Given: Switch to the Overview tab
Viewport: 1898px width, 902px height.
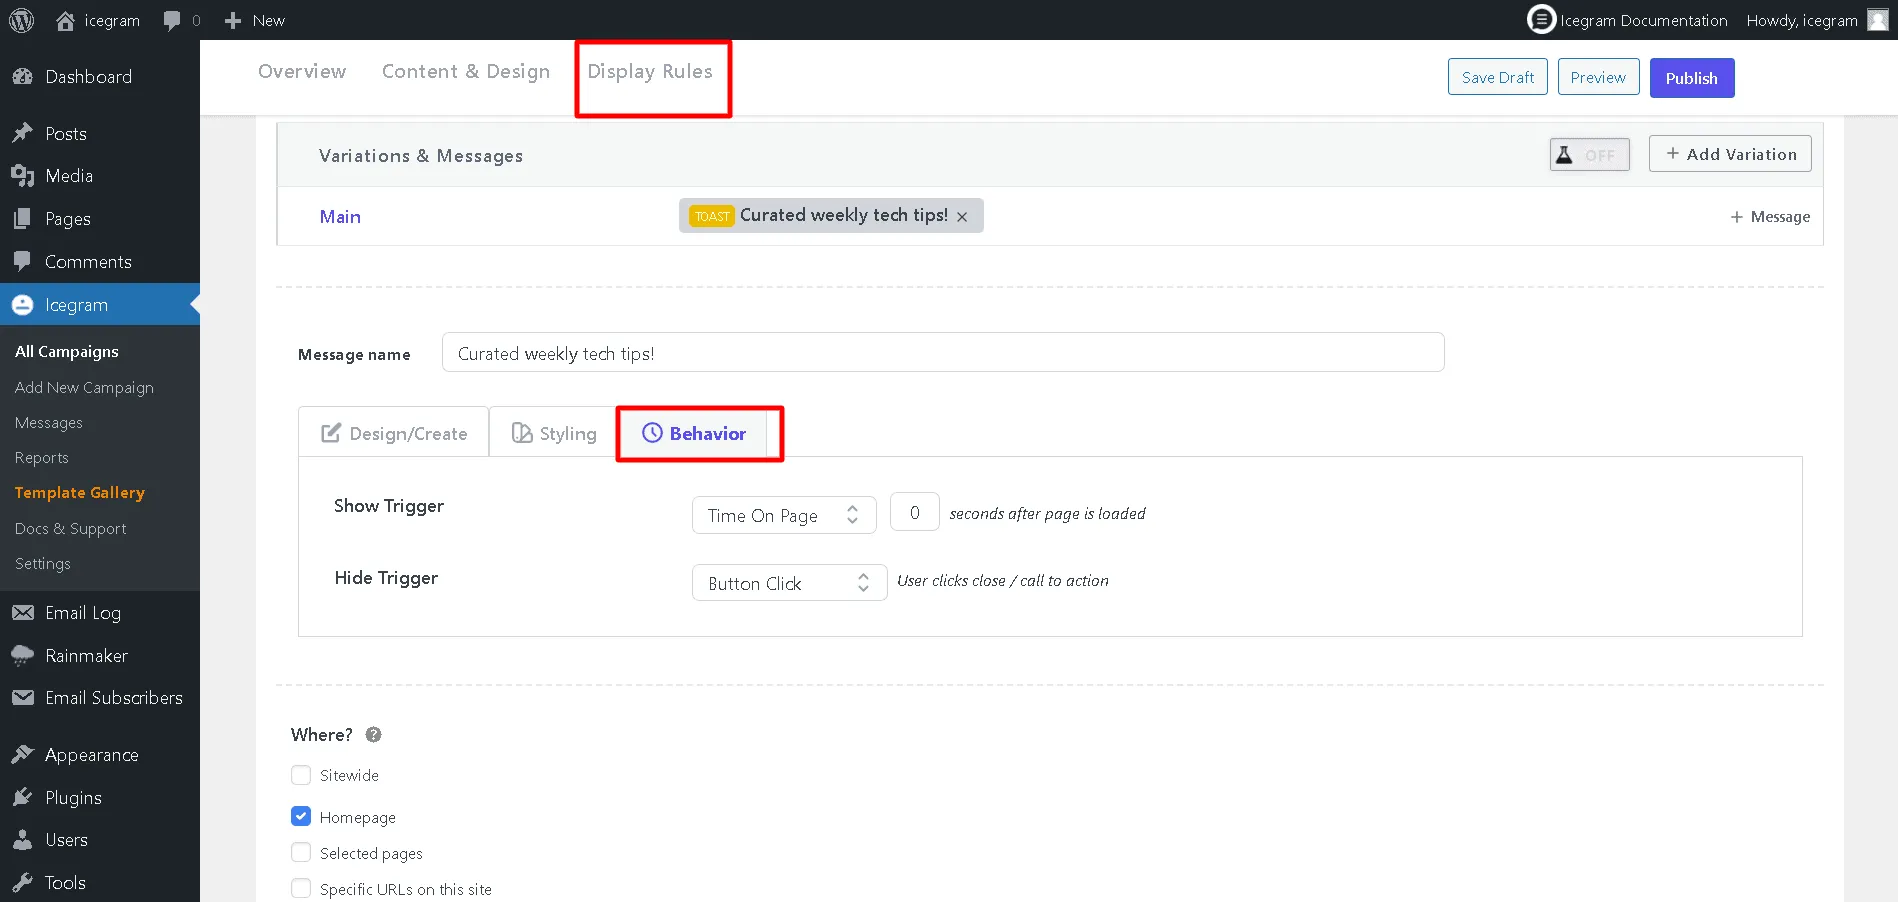Looking at the screenshot, I should (302, 71).
